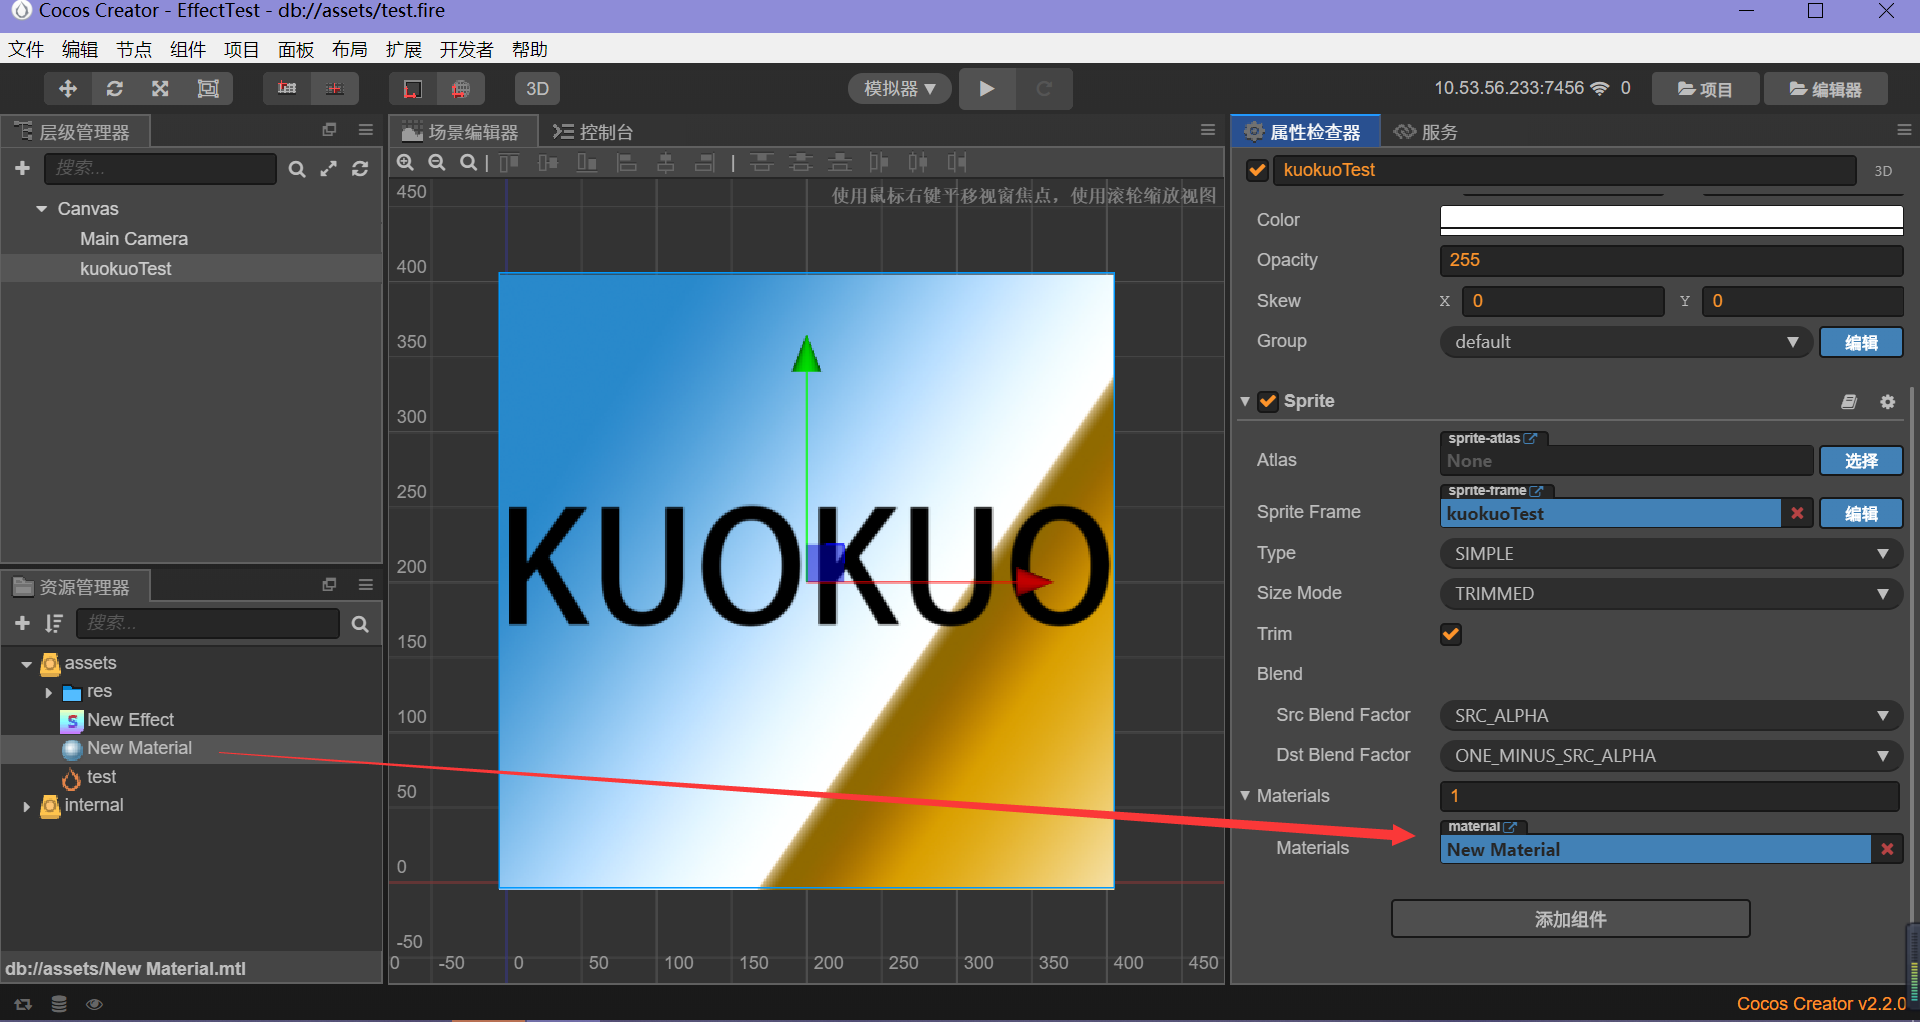Open the properties inspector tab
This screenshot has height=1022, width=1920.
(x=1304, y=132)
